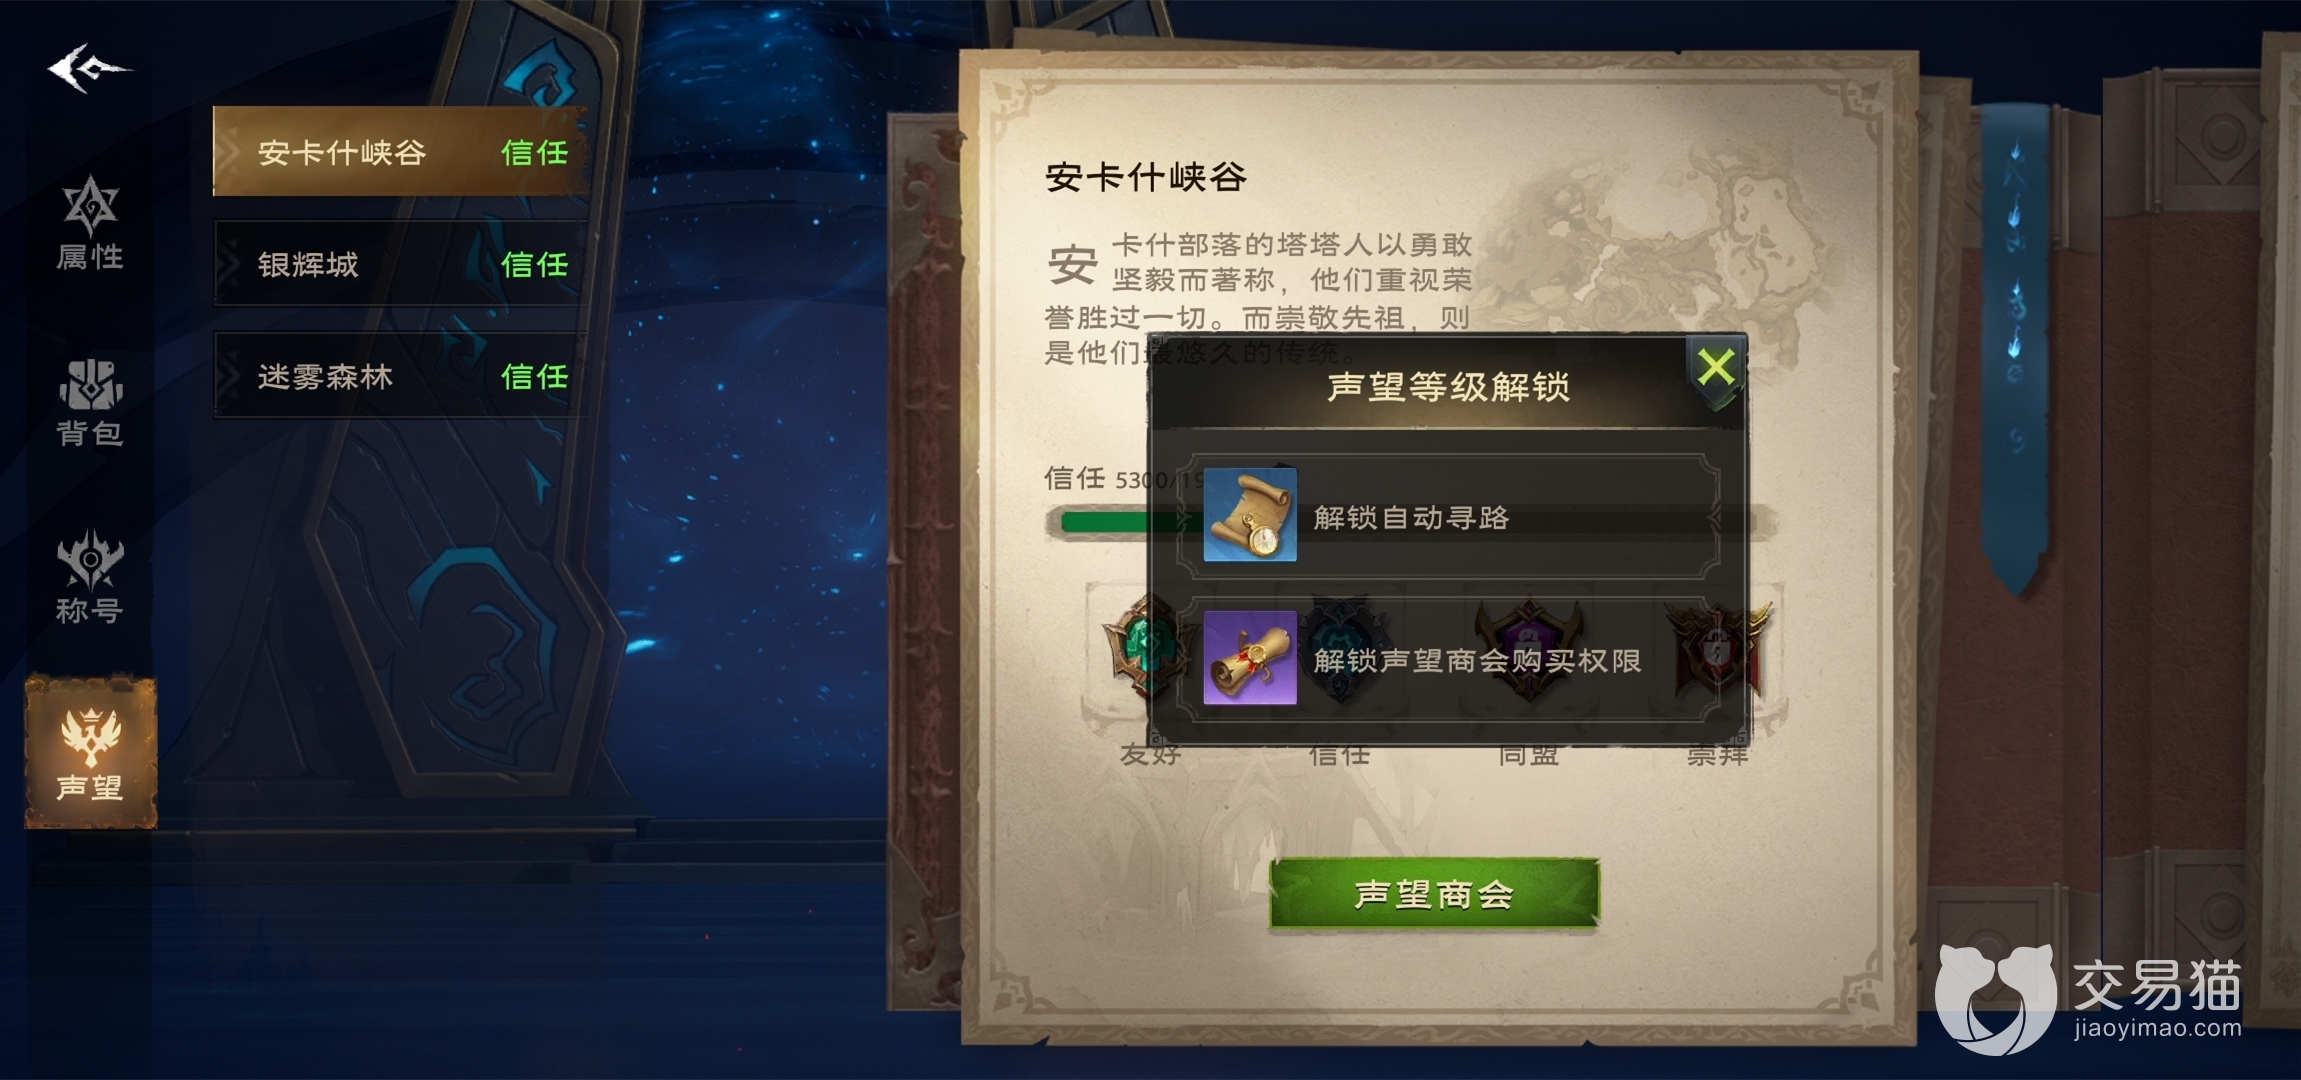This screenshot has height=1080, width=2301.
Task: Select the 安卡什峡谷 faction tab
Action: click(400, 151)
